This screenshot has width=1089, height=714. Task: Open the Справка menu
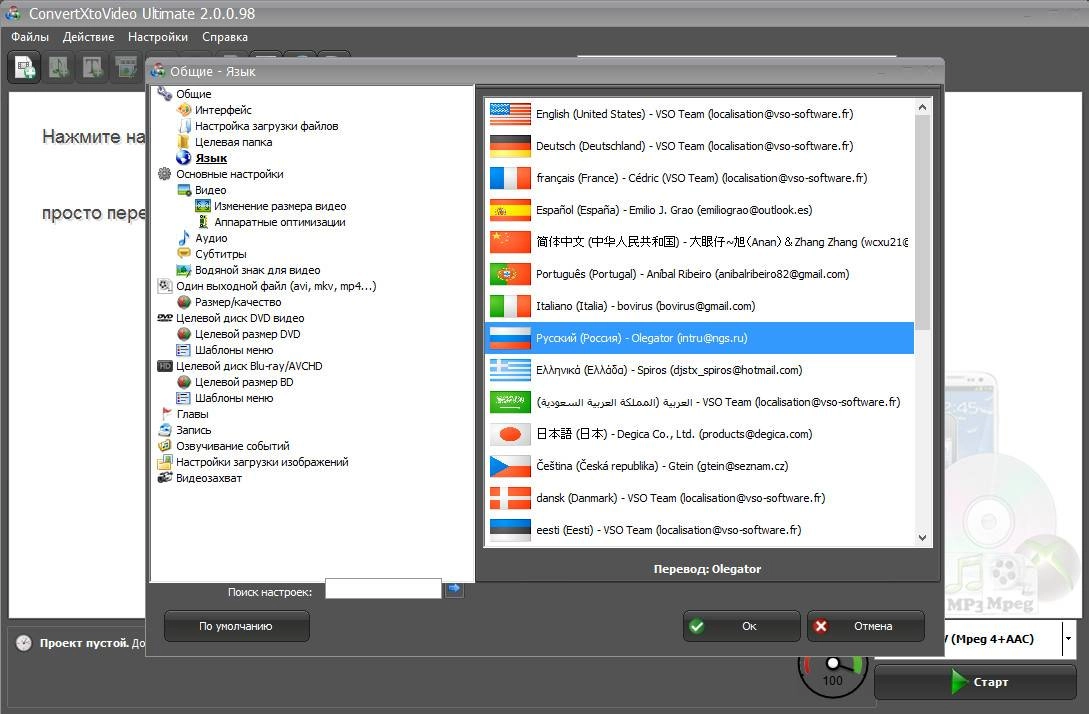pyautogui.click(x=225, y=37)
